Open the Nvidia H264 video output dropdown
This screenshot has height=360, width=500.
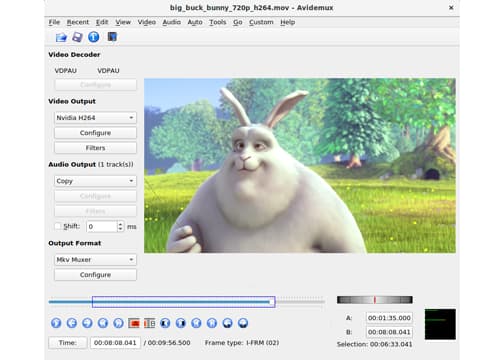coord(95,118)
